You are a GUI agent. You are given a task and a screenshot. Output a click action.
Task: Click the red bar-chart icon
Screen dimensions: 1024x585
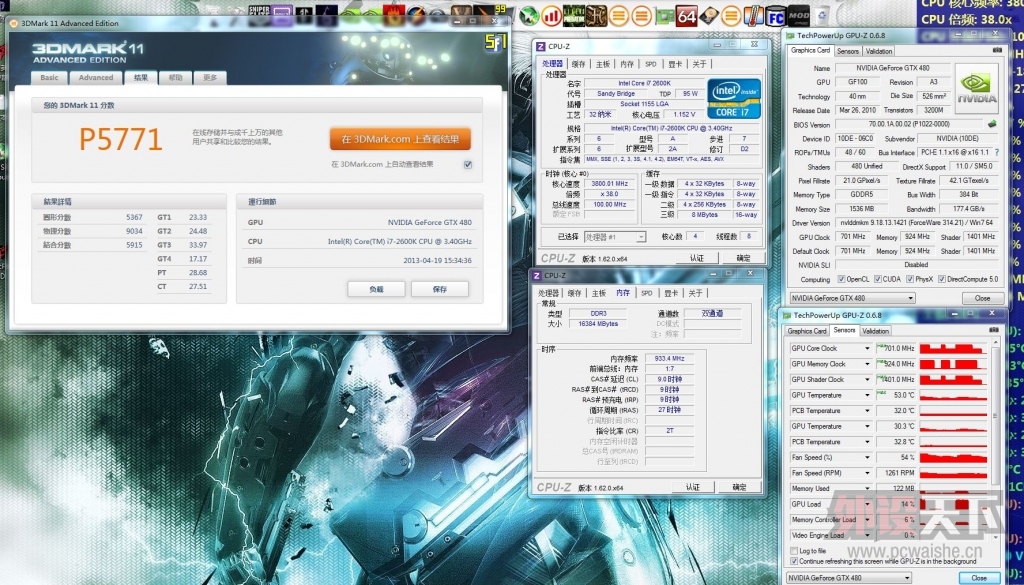[552, 16]
